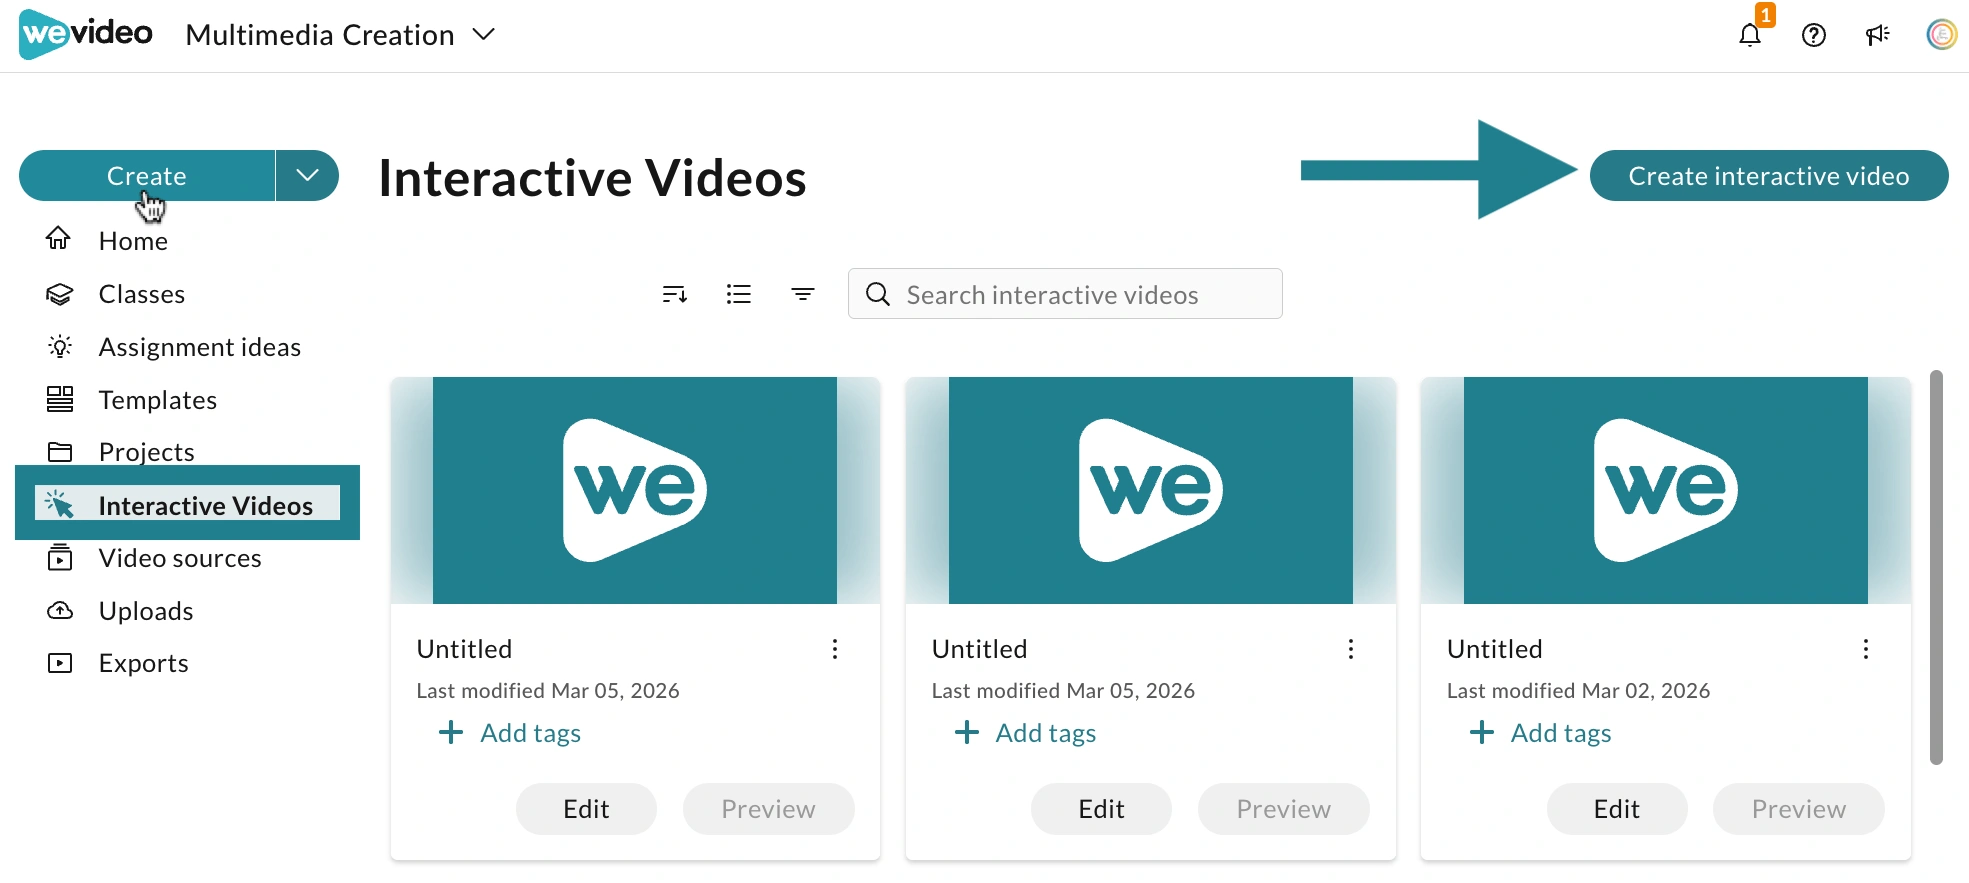Click the Create button
This screenshot has height=883, width=1969.
pos(147,176)
